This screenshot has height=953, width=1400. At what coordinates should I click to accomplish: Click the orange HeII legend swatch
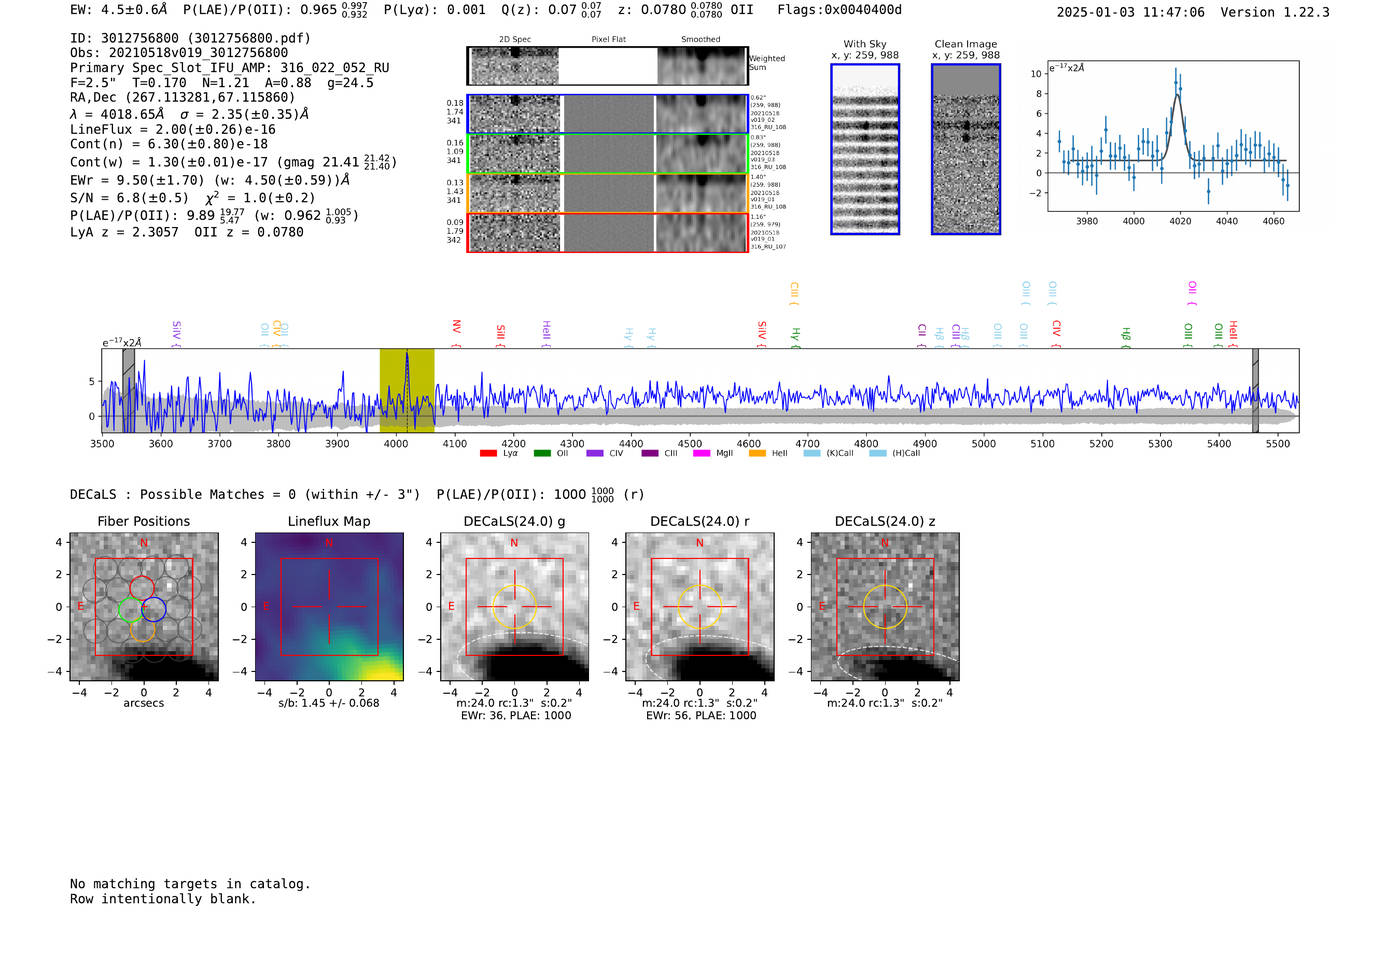click(757, 453)
